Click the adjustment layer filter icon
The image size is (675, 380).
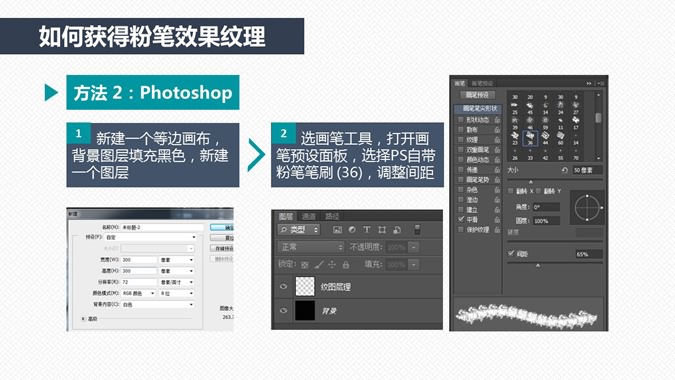(x=352, y=230)
